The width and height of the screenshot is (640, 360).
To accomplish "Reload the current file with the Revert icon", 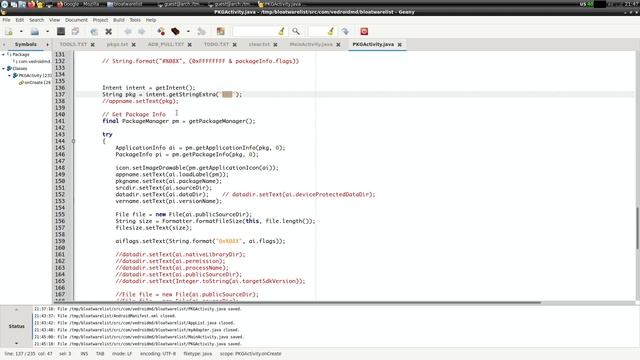I will 94,31.
